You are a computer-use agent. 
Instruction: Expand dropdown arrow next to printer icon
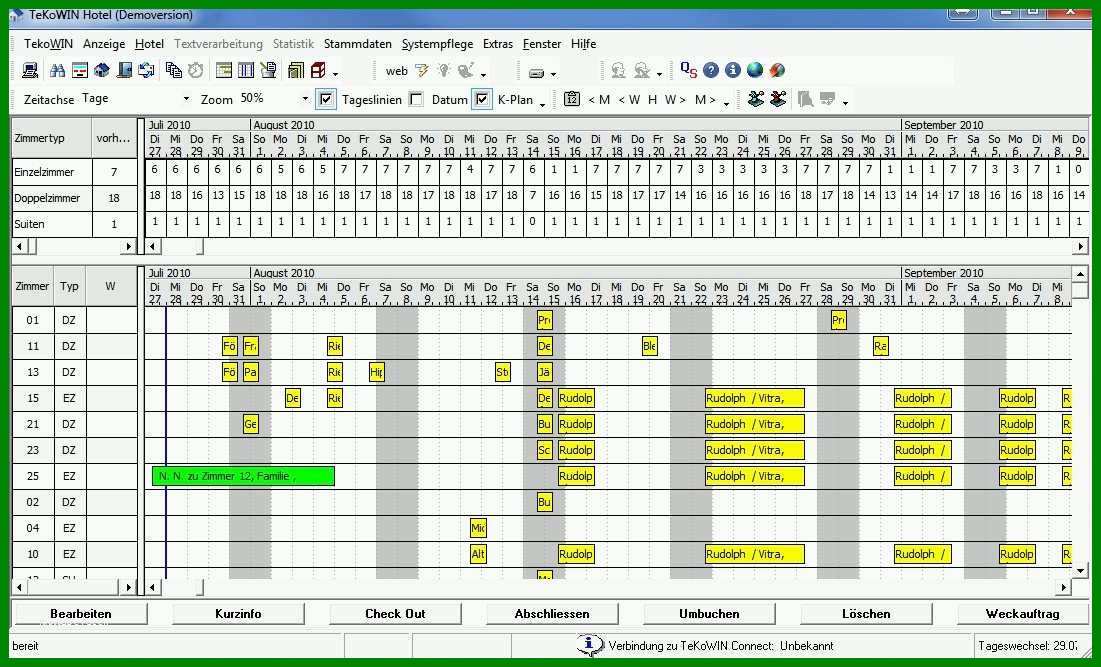[x=553, y=73]
